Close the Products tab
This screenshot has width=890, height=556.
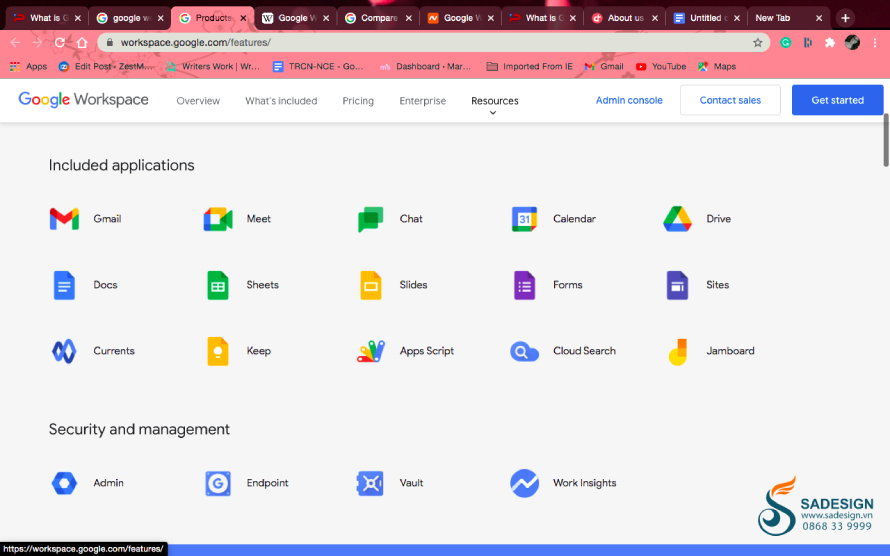[243, 18]
